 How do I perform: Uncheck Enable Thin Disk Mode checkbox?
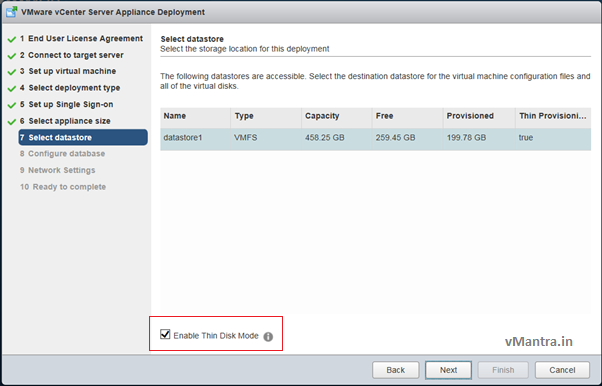pyautogui.click(x=165, y=334)
